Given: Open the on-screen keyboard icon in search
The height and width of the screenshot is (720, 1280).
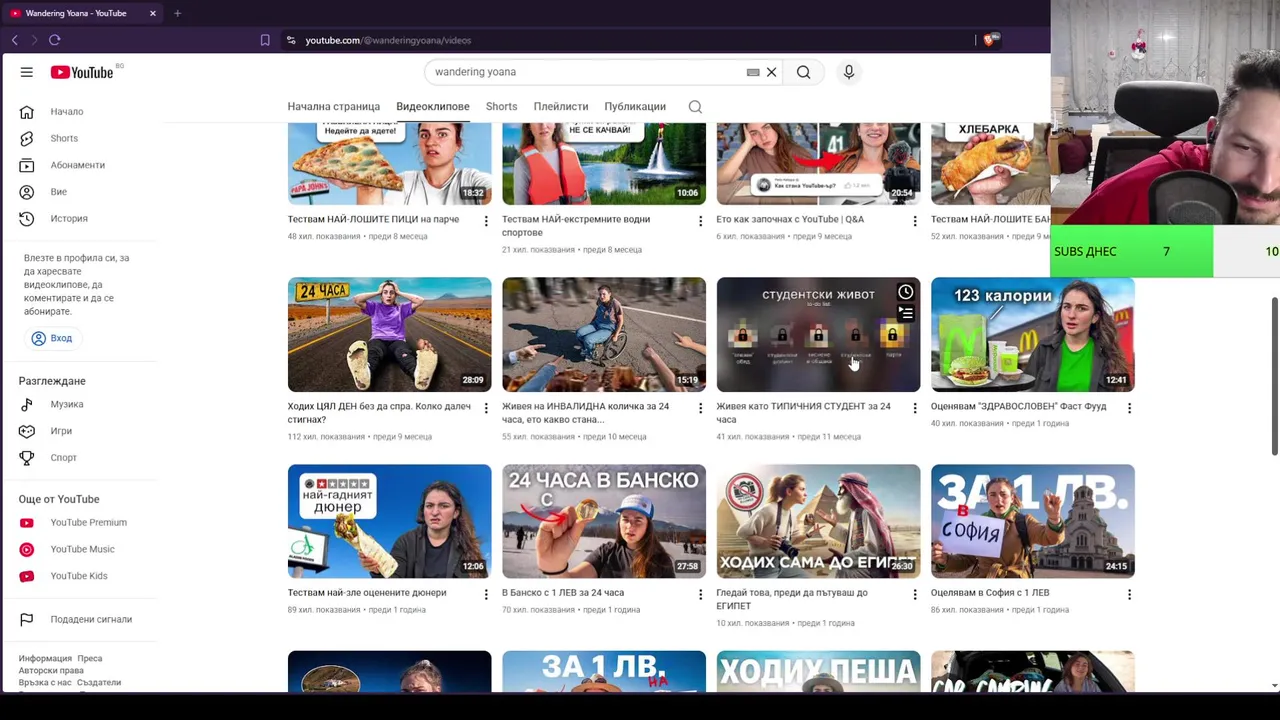Looking at the screenshot, I should pos(753,72).
